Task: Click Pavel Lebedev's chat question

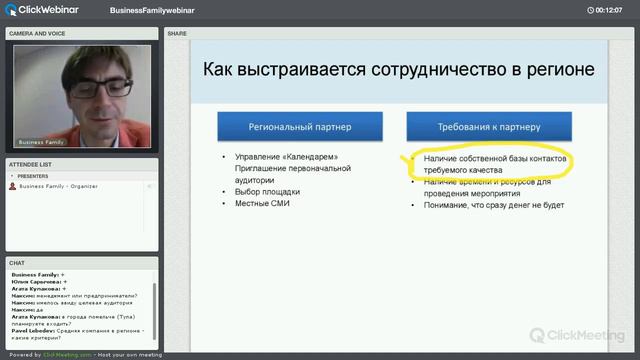Action: [x=78, y=334]
